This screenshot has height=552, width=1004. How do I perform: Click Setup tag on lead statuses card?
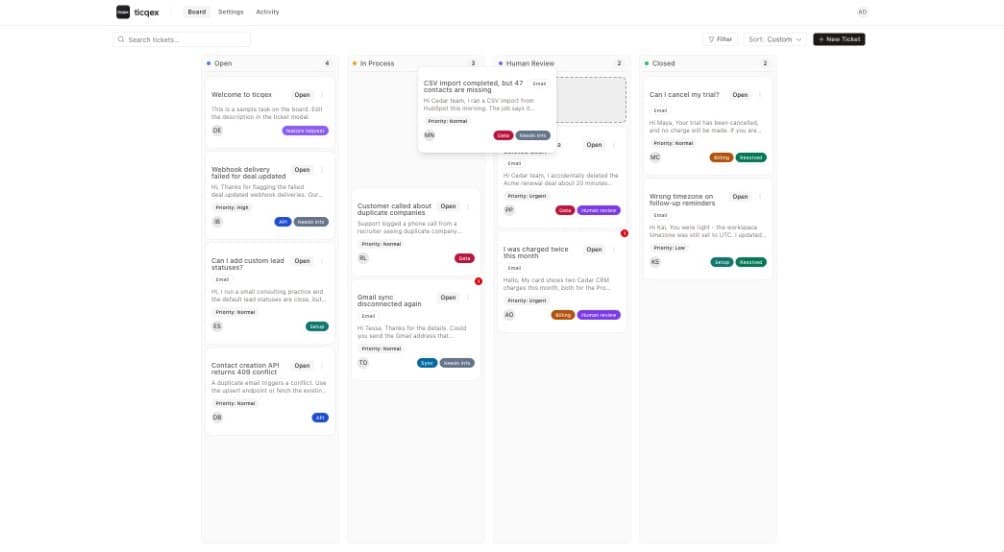click(x=317, y=327)
